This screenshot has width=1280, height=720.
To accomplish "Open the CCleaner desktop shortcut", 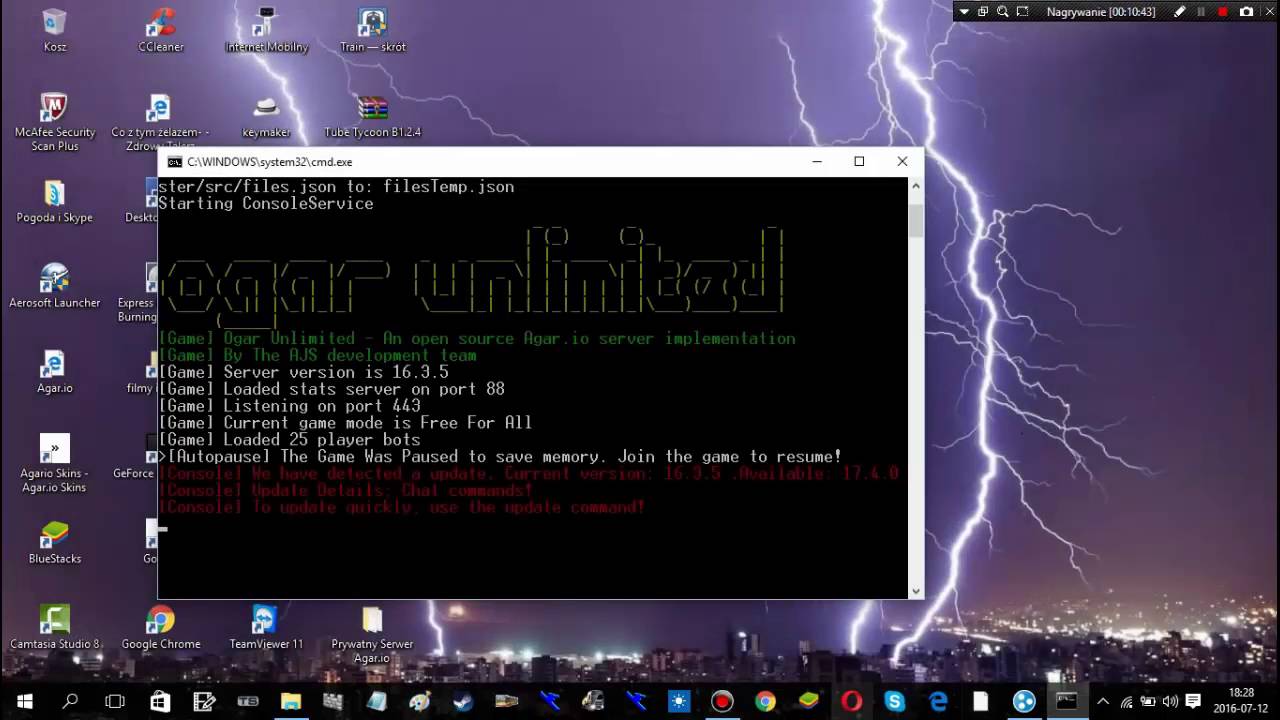I will (161, 30).
